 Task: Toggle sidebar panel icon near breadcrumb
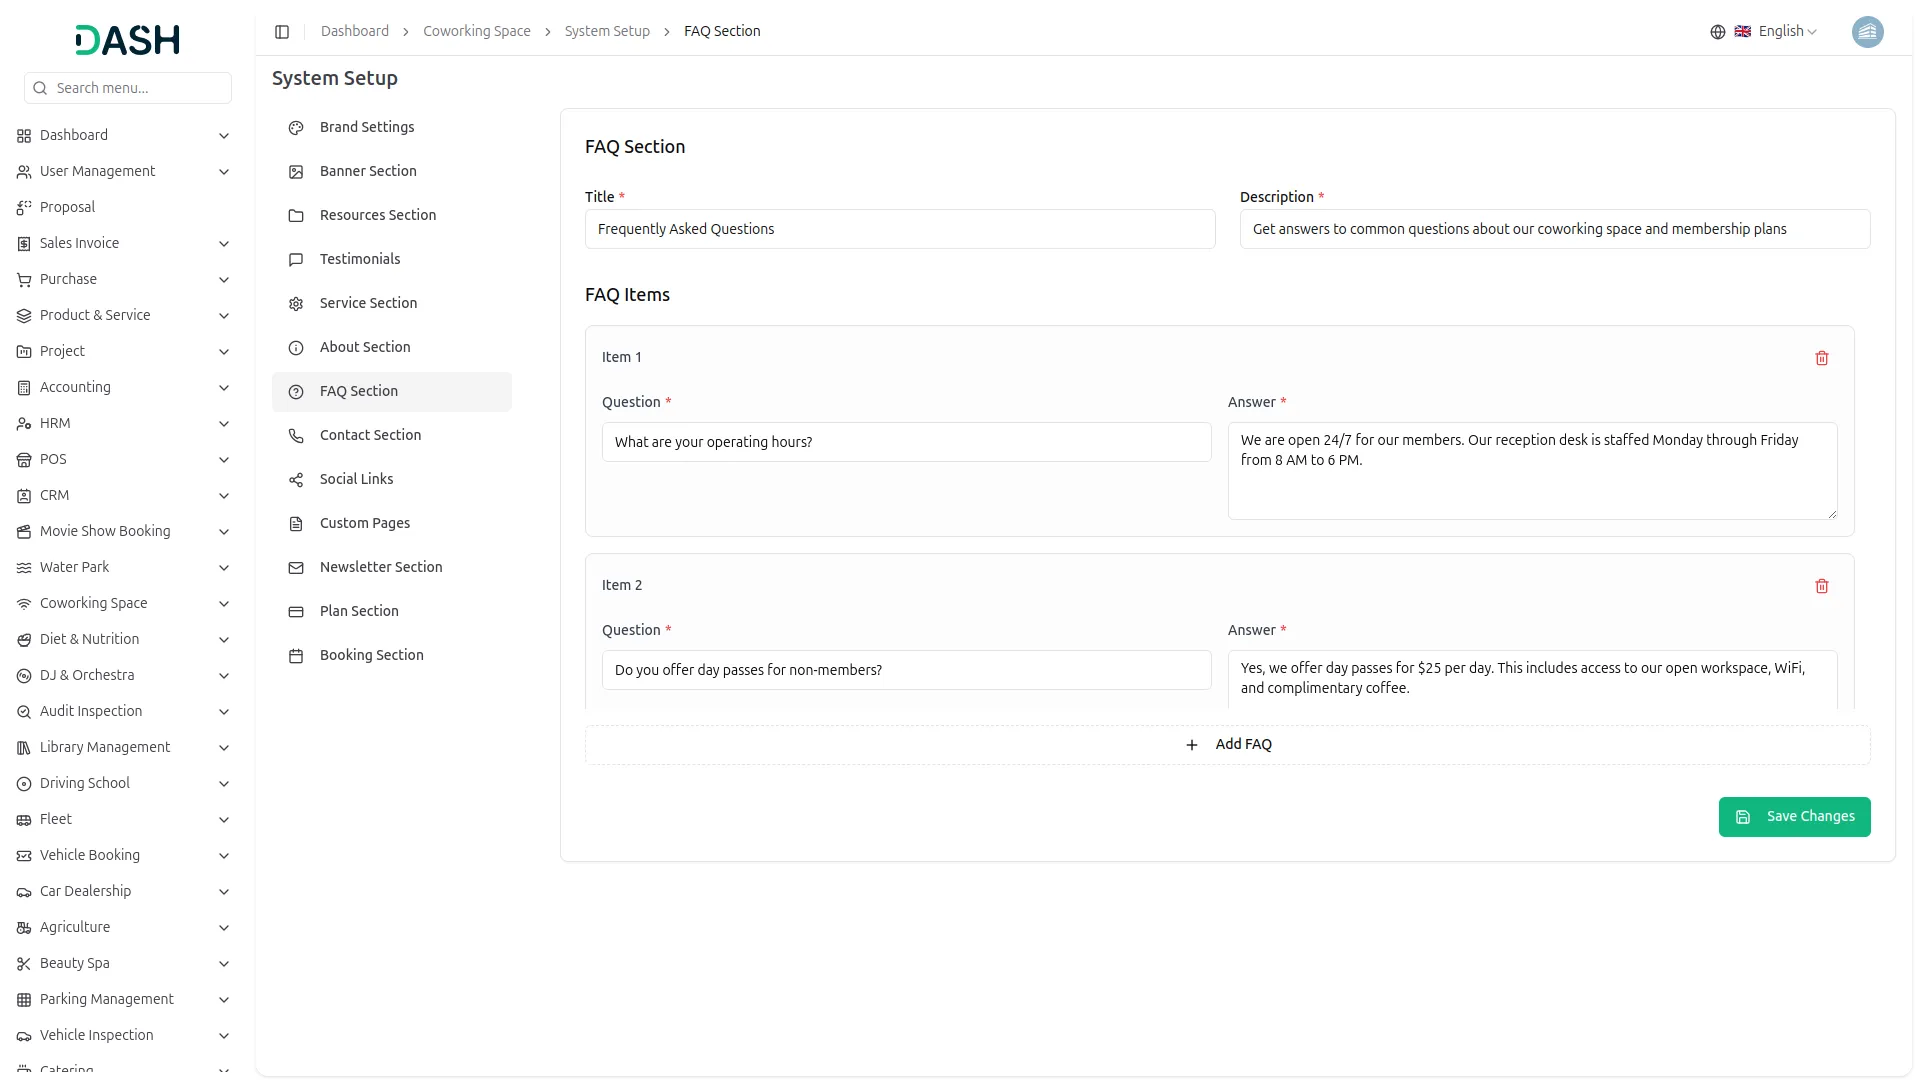point(282,32)
